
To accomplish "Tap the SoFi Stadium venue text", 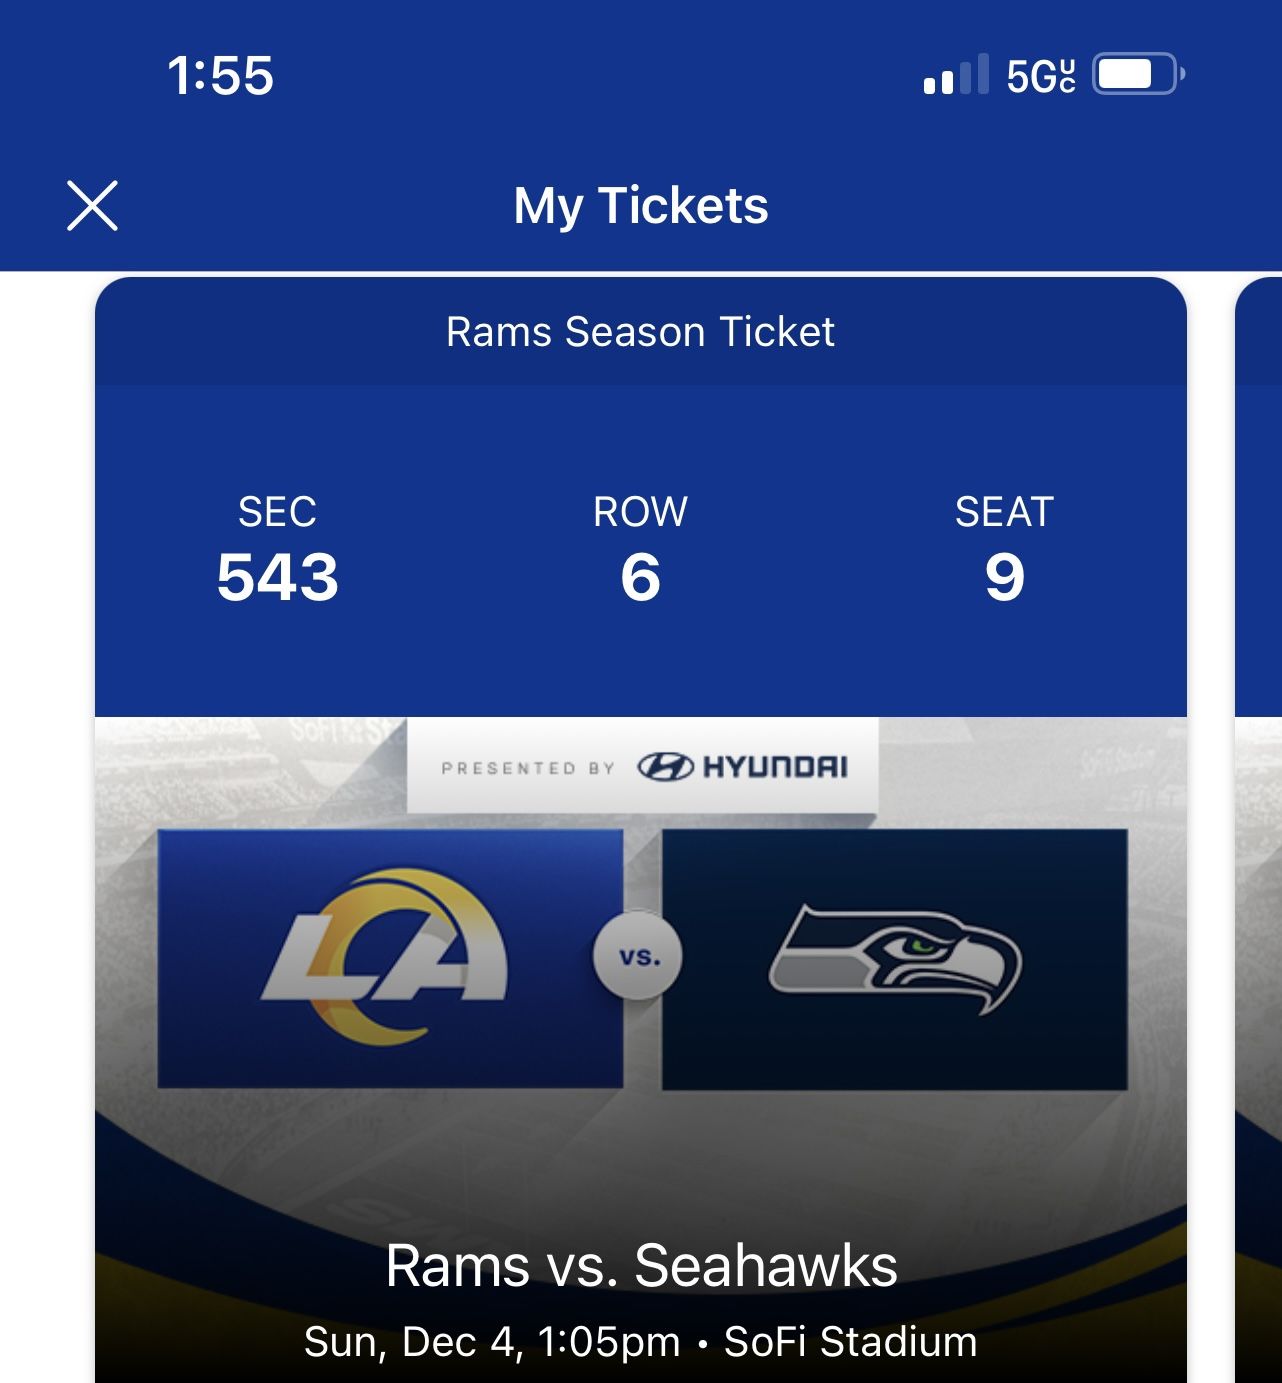I will 850,1342.
